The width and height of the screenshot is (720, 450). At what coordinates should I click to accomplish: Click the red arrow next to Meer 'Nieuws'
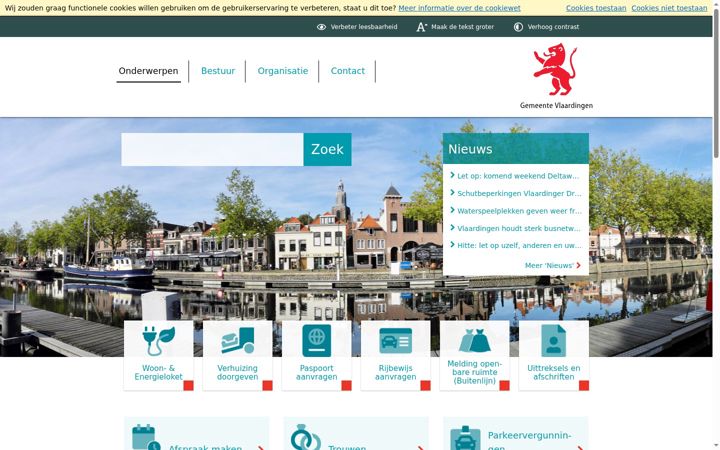[579, 265]
